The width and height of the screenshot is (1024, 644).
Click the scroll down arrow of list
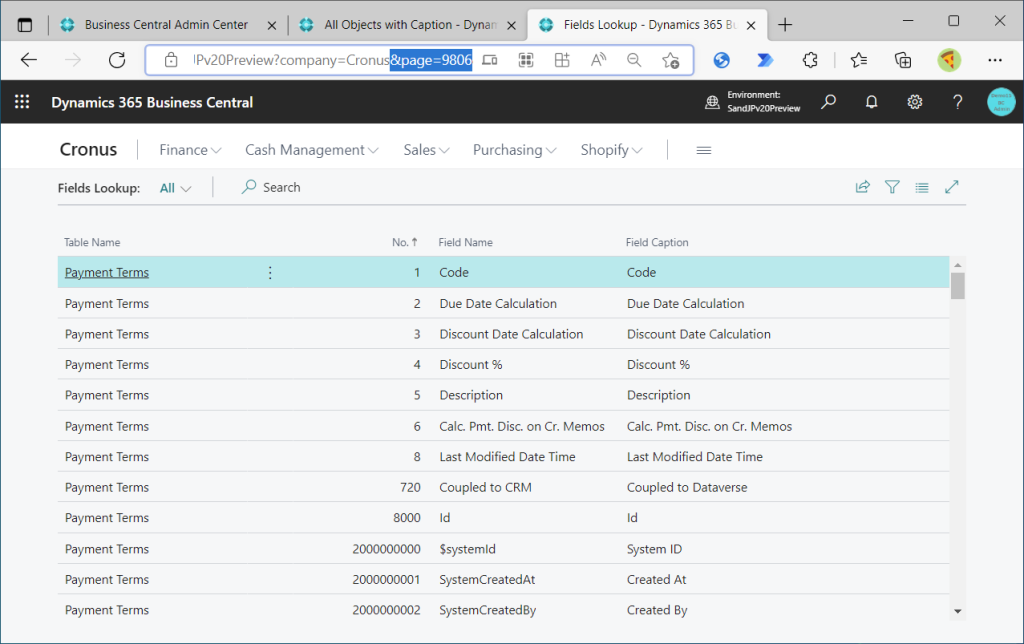(957, 611)
